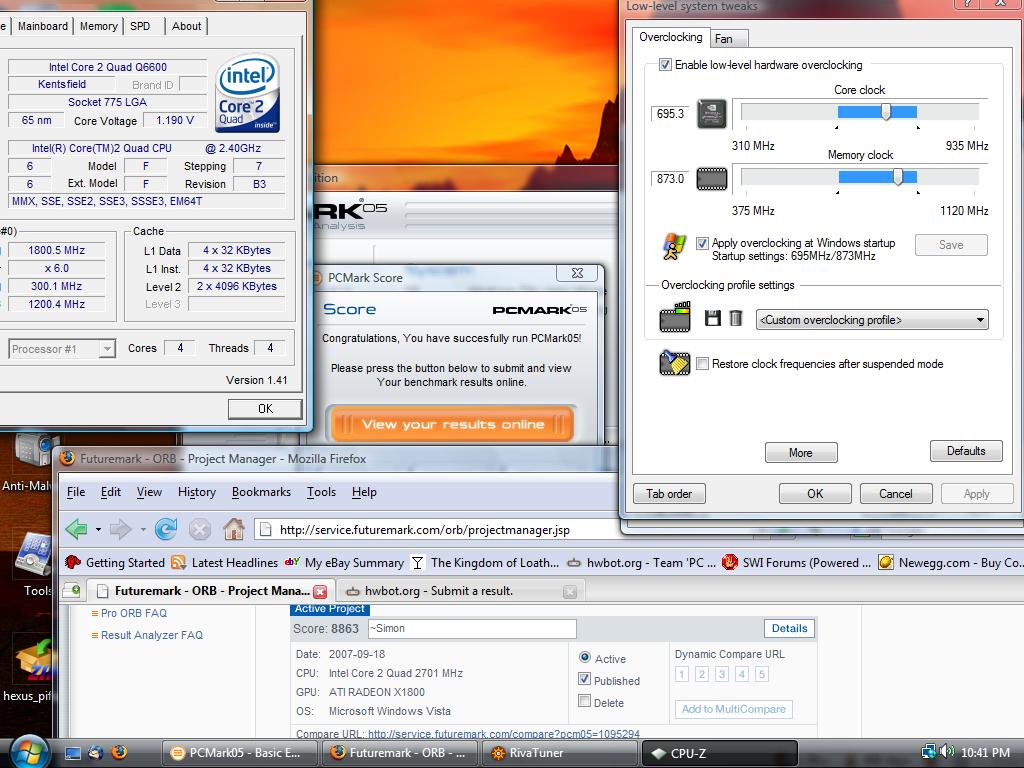This screenshot has width=1024, height=768.
Task: Open the tab list button in Firefox
Action: tap(71, 591)
